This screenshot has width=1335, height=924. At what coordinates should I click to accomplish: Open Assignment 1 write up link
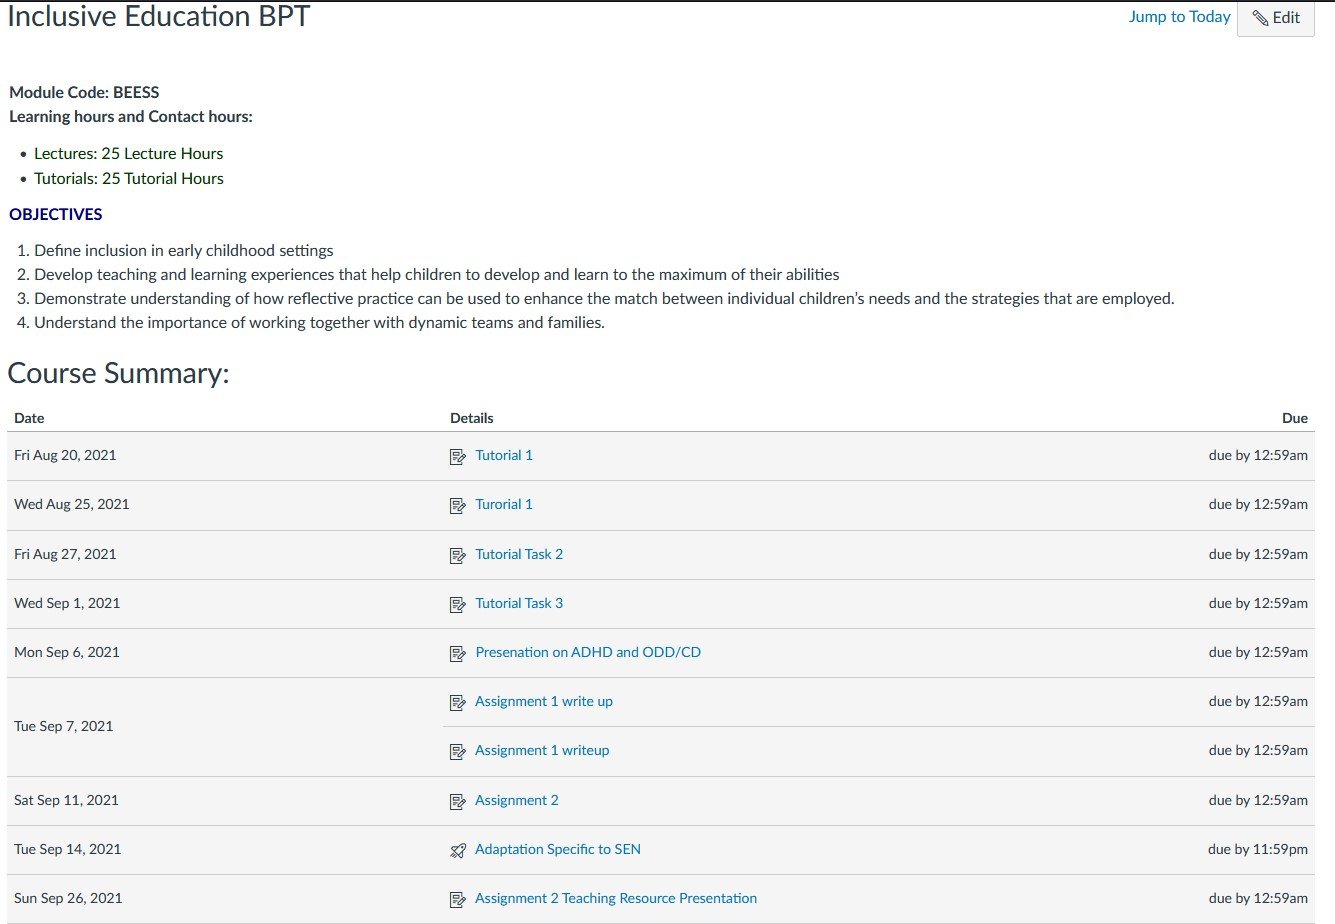(x=544, y=701)
